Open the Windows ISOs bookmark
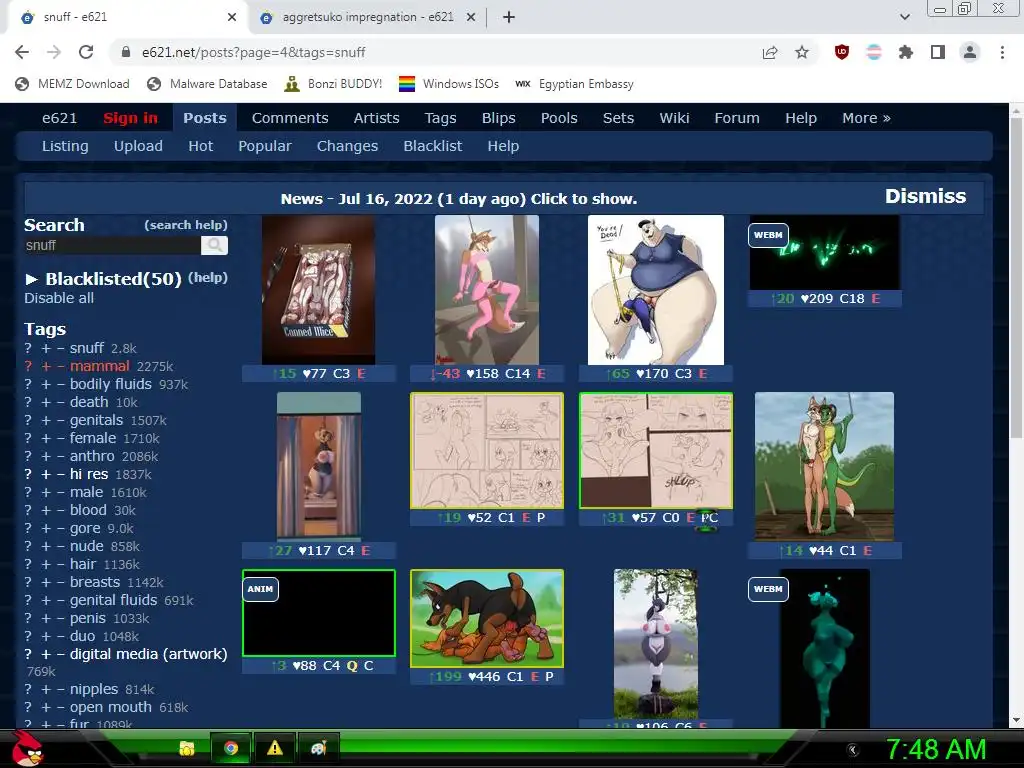Viewport: 1024px width, 768px height. pyautogui.click(x=449, y=84)
